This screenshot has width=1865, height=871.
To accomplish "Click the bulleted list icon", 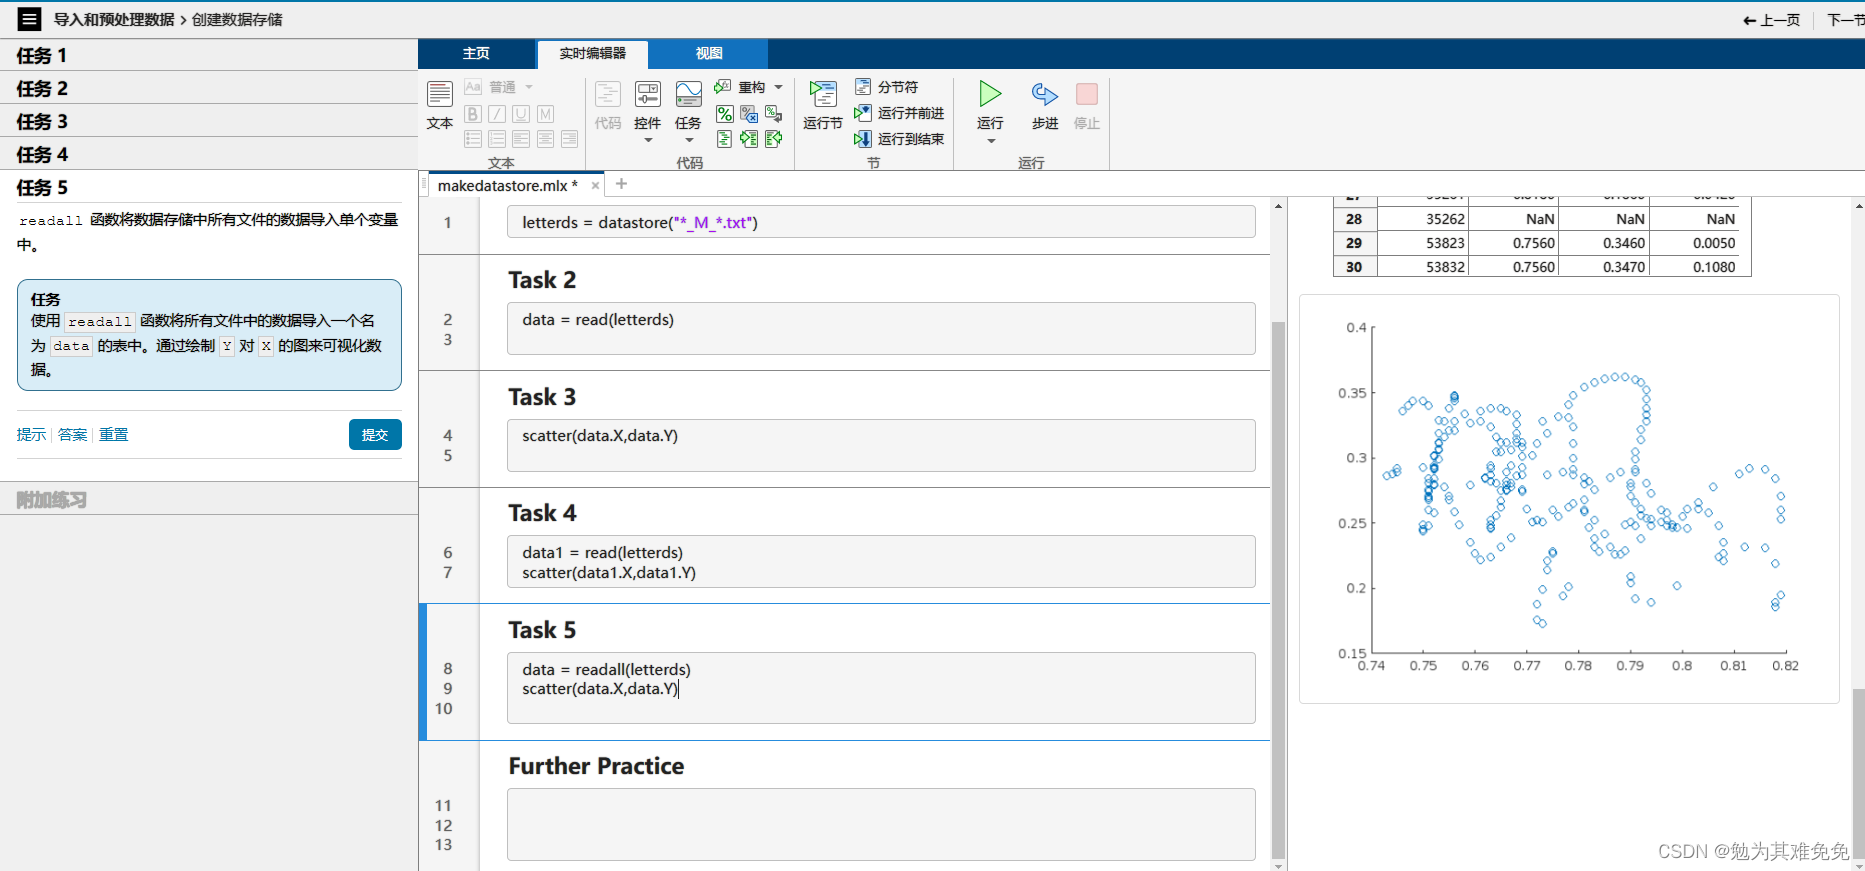I will [473, 139].
